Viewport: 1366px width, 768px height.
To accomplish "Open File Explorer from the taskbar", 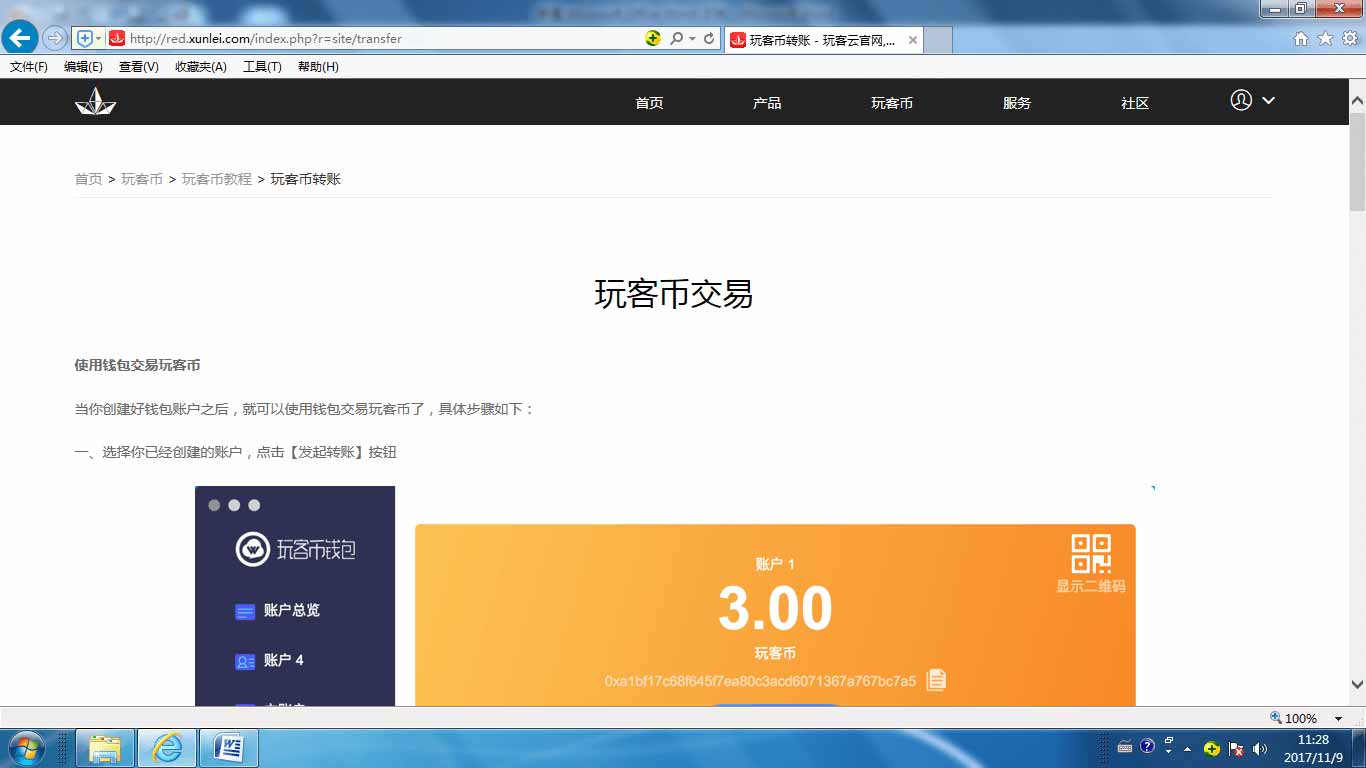I will (105, 748).
